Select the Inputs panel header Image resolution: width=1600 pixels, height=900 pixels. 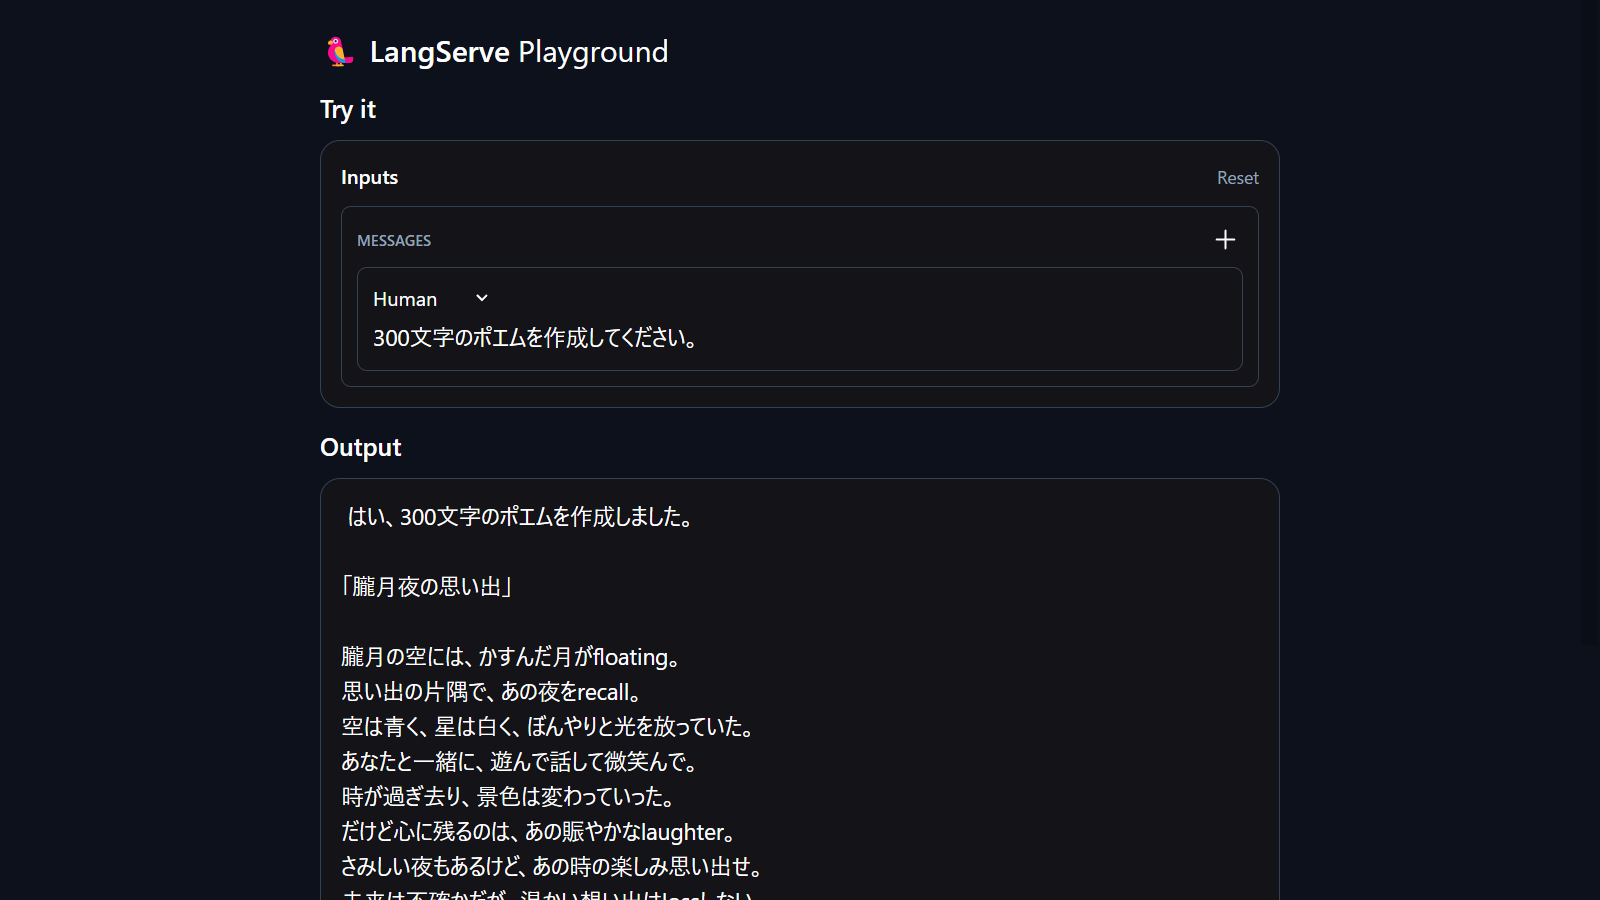click(x=369, y=177)
